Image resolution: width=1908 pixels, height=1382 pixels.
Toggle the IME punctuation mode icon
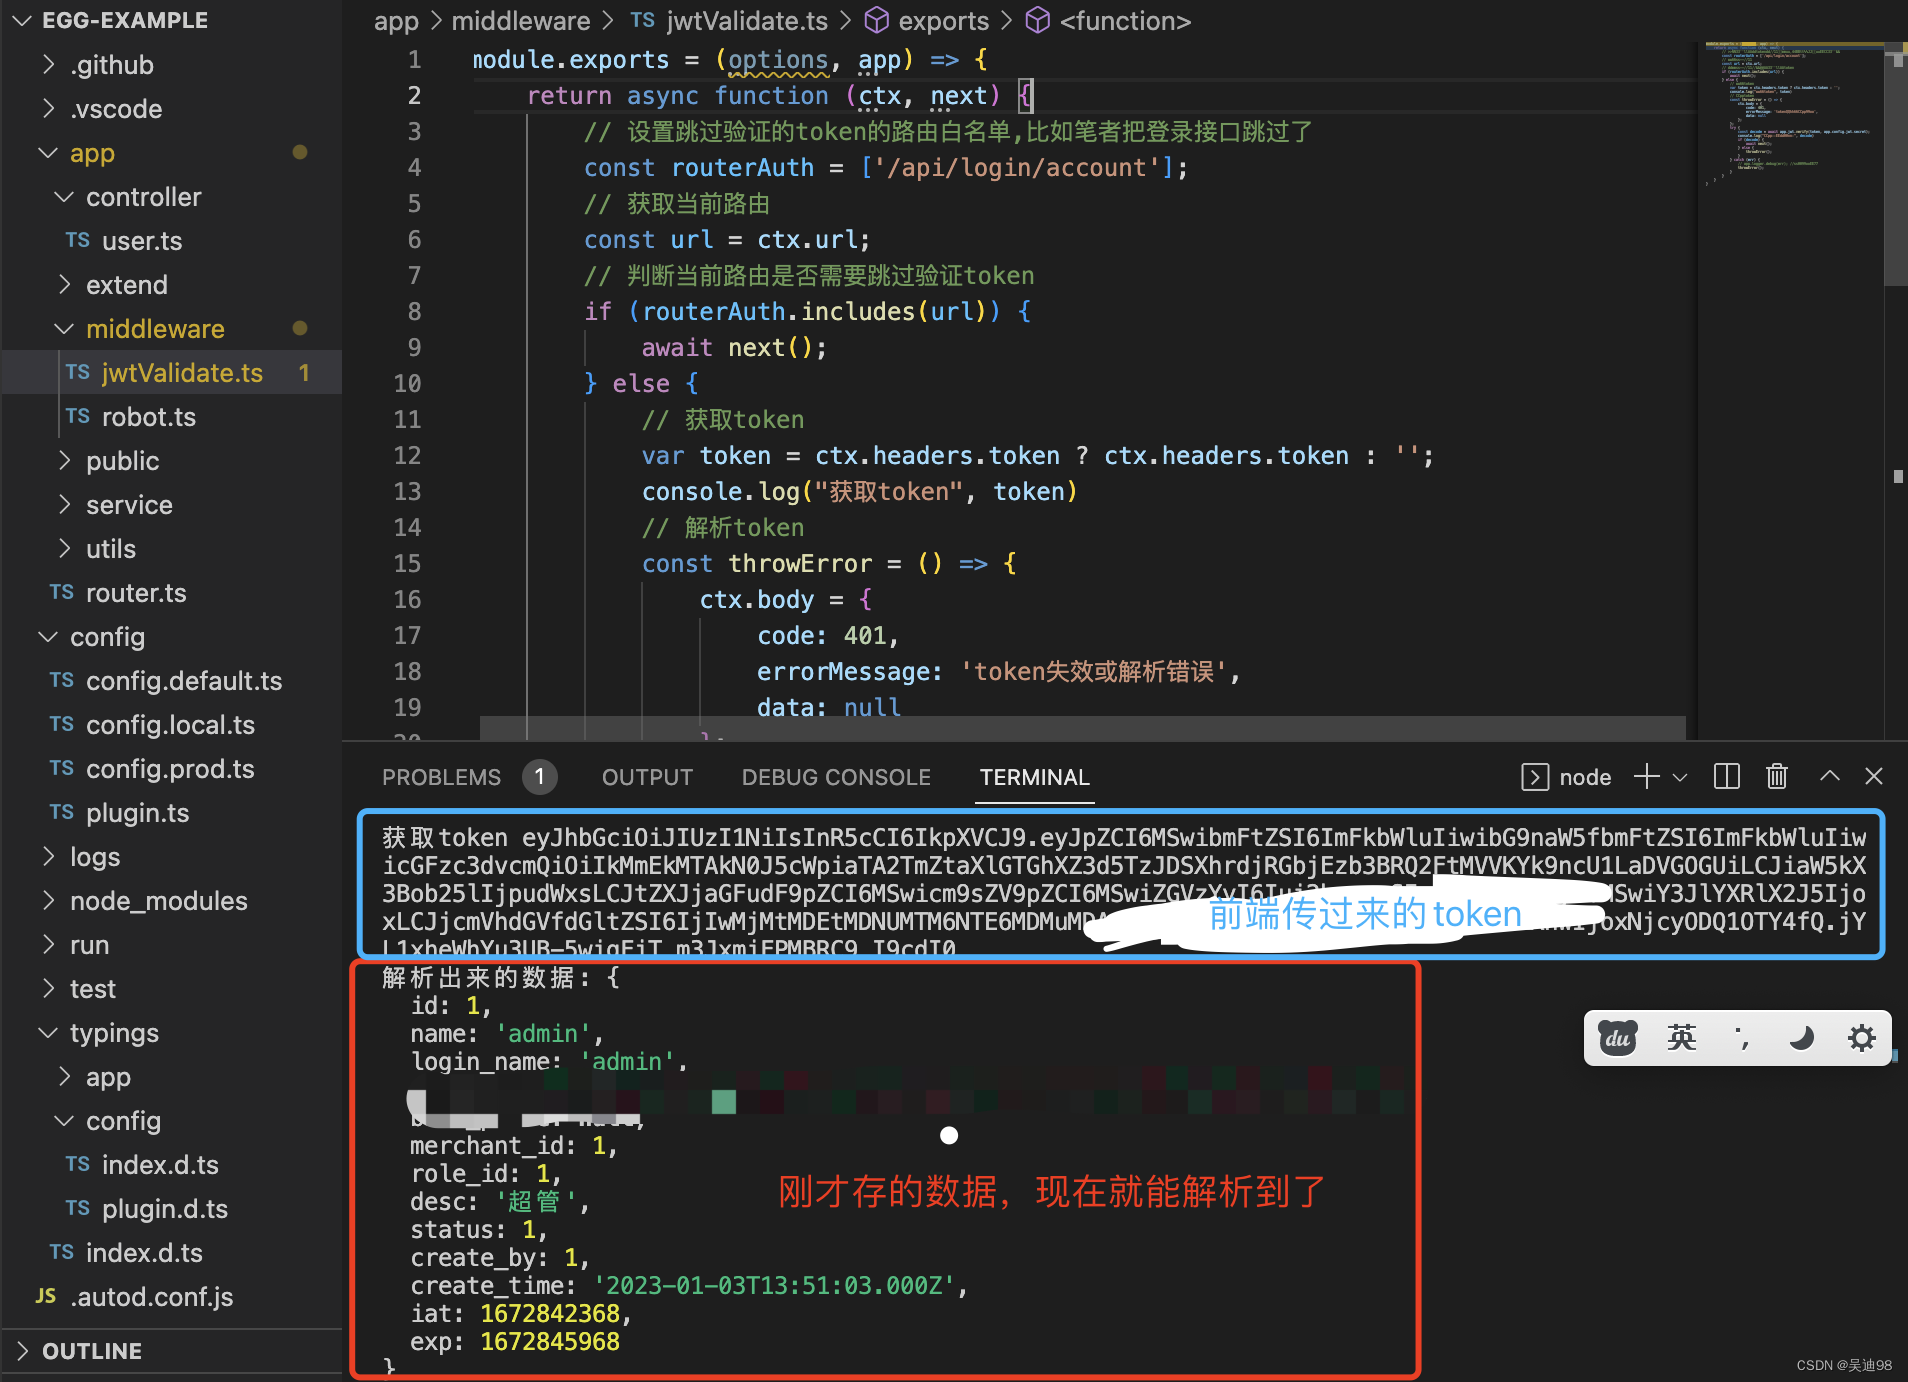tap(1742, 1039)
